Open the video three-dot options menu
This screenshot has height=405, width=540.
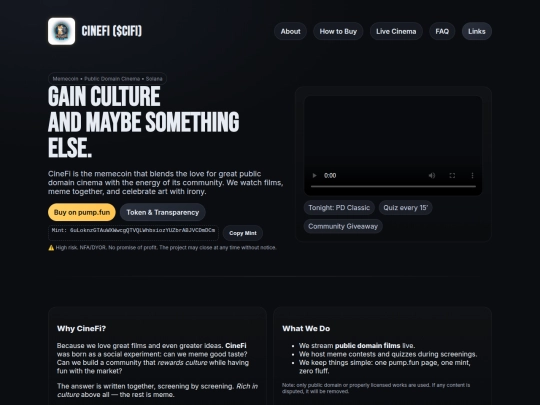pos(472,176)
